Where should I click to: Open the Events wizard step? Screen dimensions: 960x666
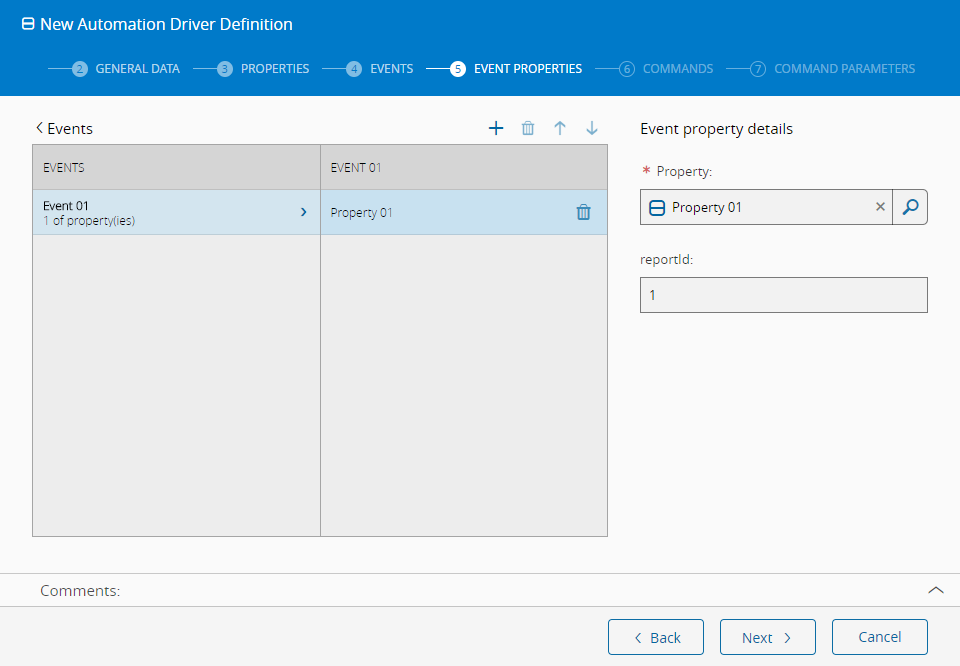tap(380, 69)
